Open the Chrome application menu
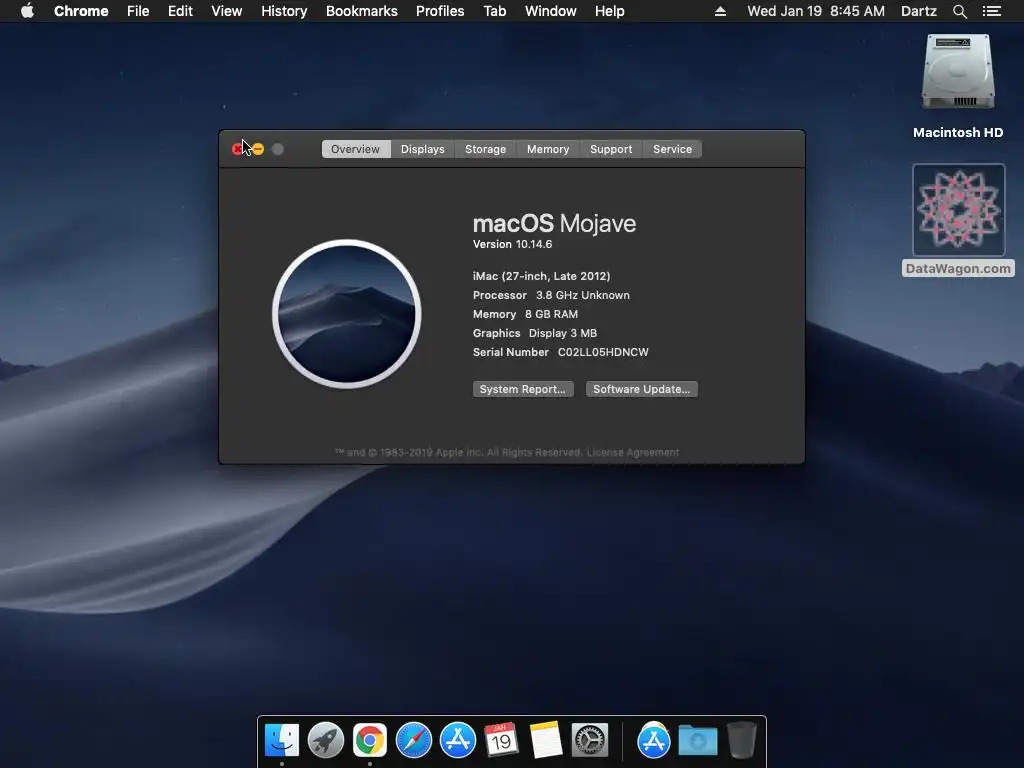Image resolution: width=1024 pixels, height=768 pixels. point(81,11)
